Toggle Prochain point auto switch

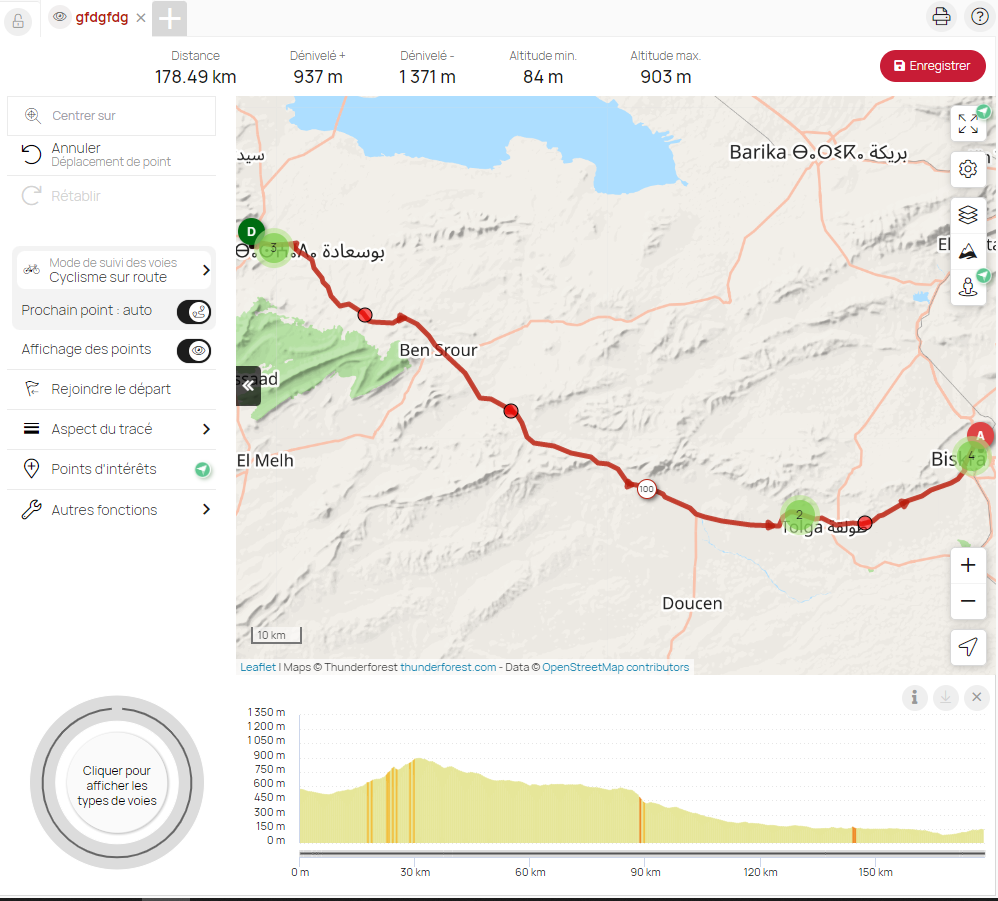(193, 311)
